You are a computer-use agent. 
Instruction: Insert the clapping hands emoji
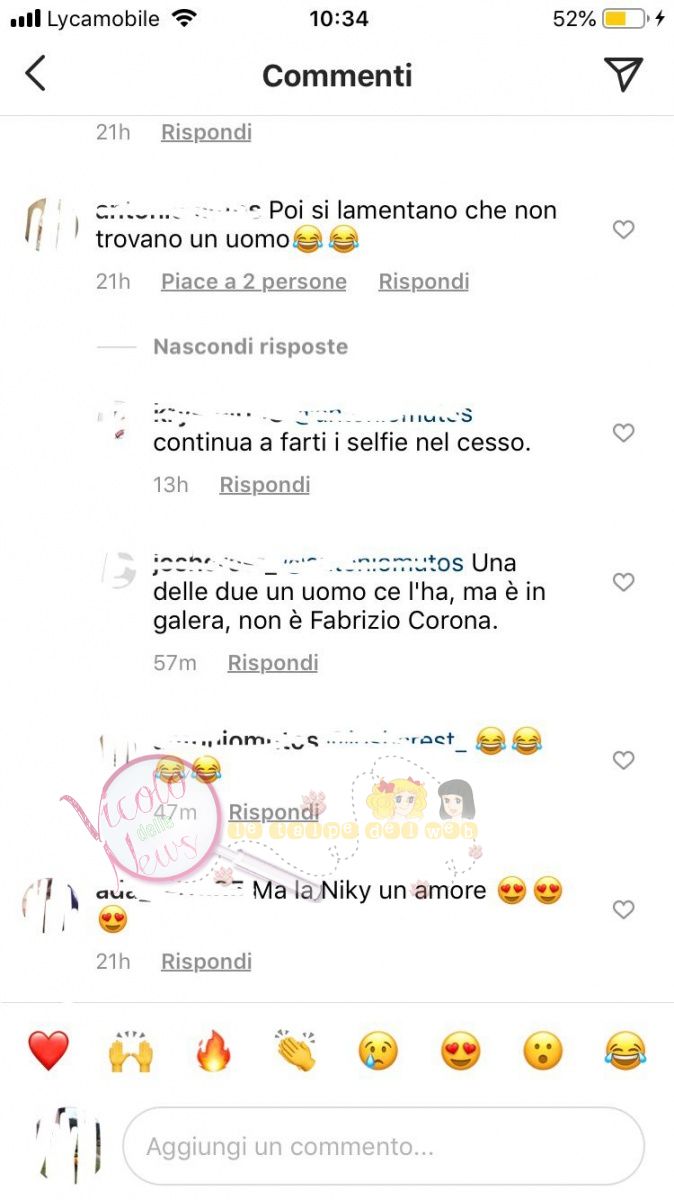[x=296, y=1051]
